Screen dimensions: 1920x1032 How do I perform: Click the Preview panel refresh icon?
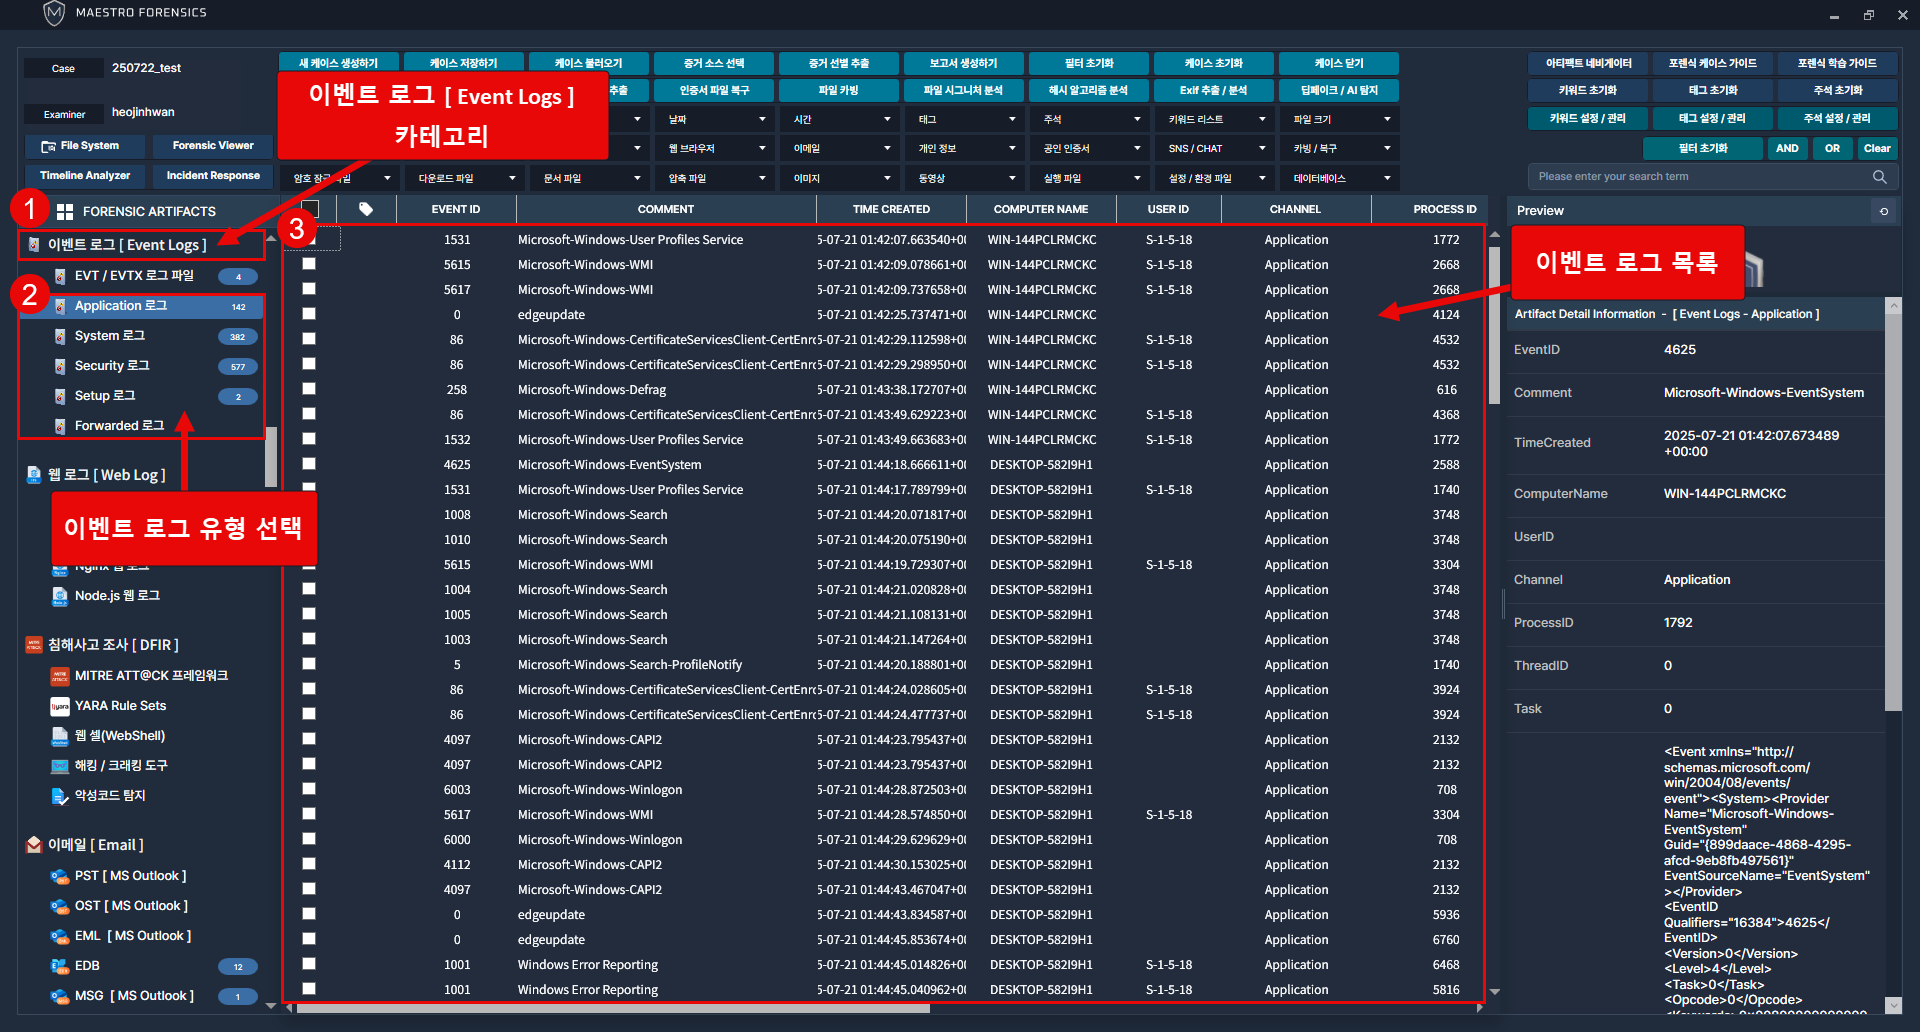[1884, 211]
